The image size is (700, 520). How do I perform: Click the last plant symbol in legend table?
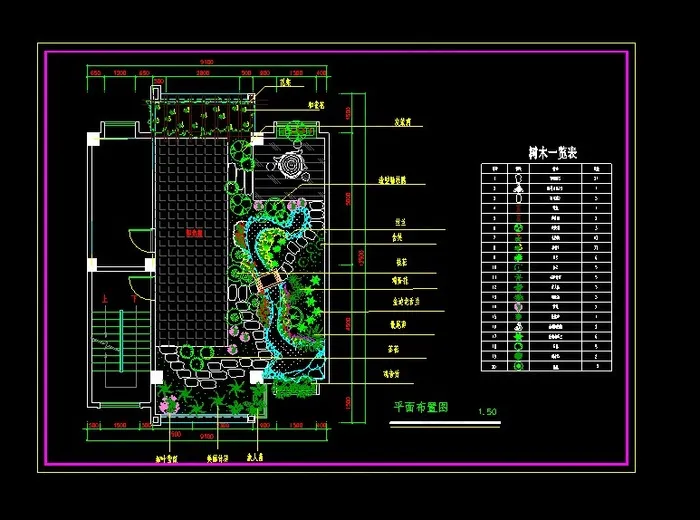pos(518,366)
